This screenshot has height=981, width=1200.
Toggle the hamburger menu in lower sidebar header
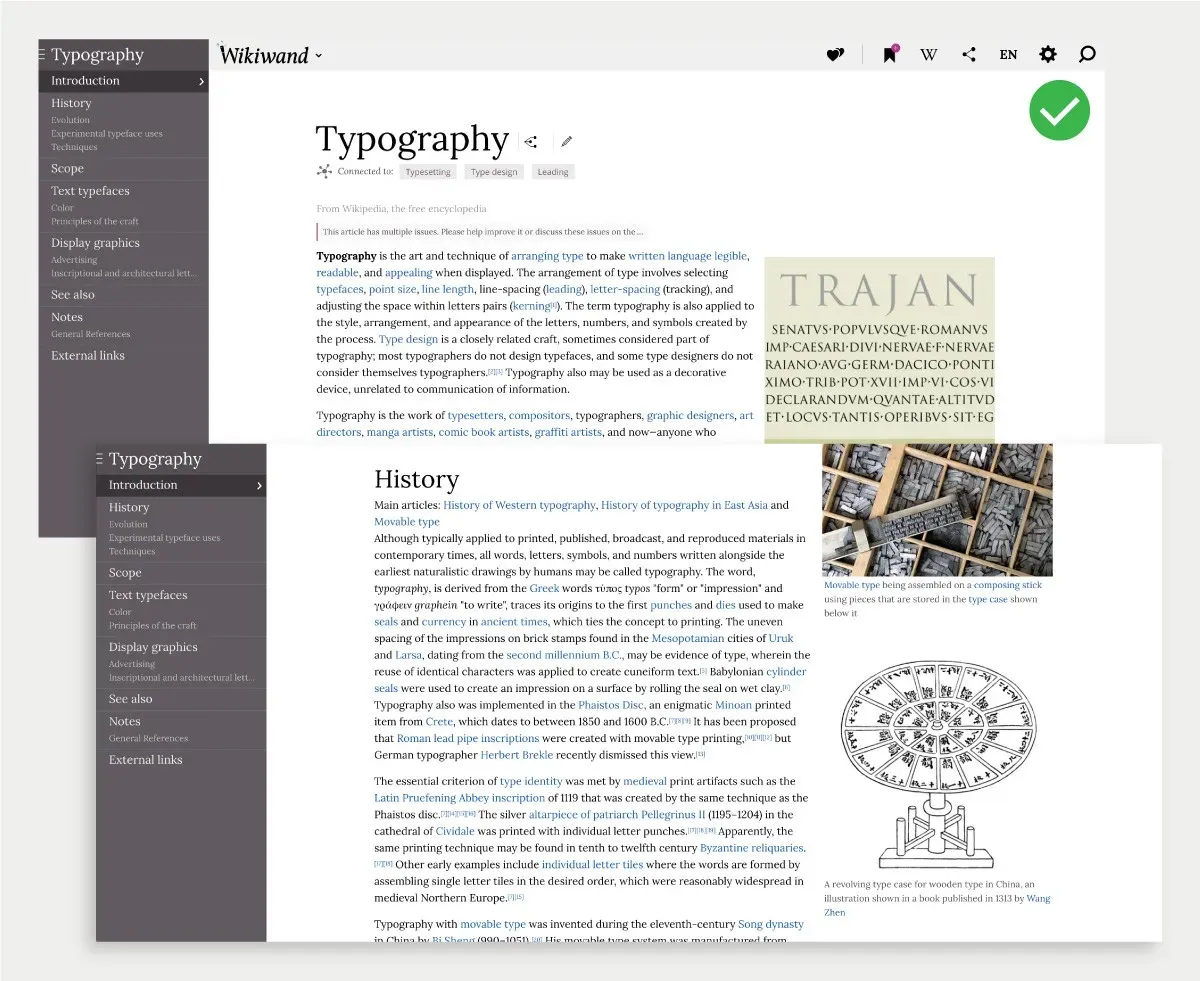pos(100,459)
